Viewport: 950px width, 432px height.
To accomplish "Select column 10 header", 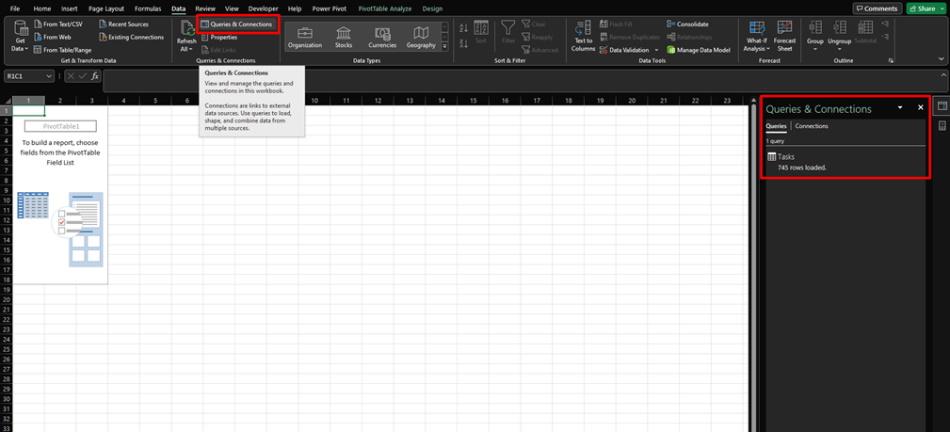I will pos(314,101).
